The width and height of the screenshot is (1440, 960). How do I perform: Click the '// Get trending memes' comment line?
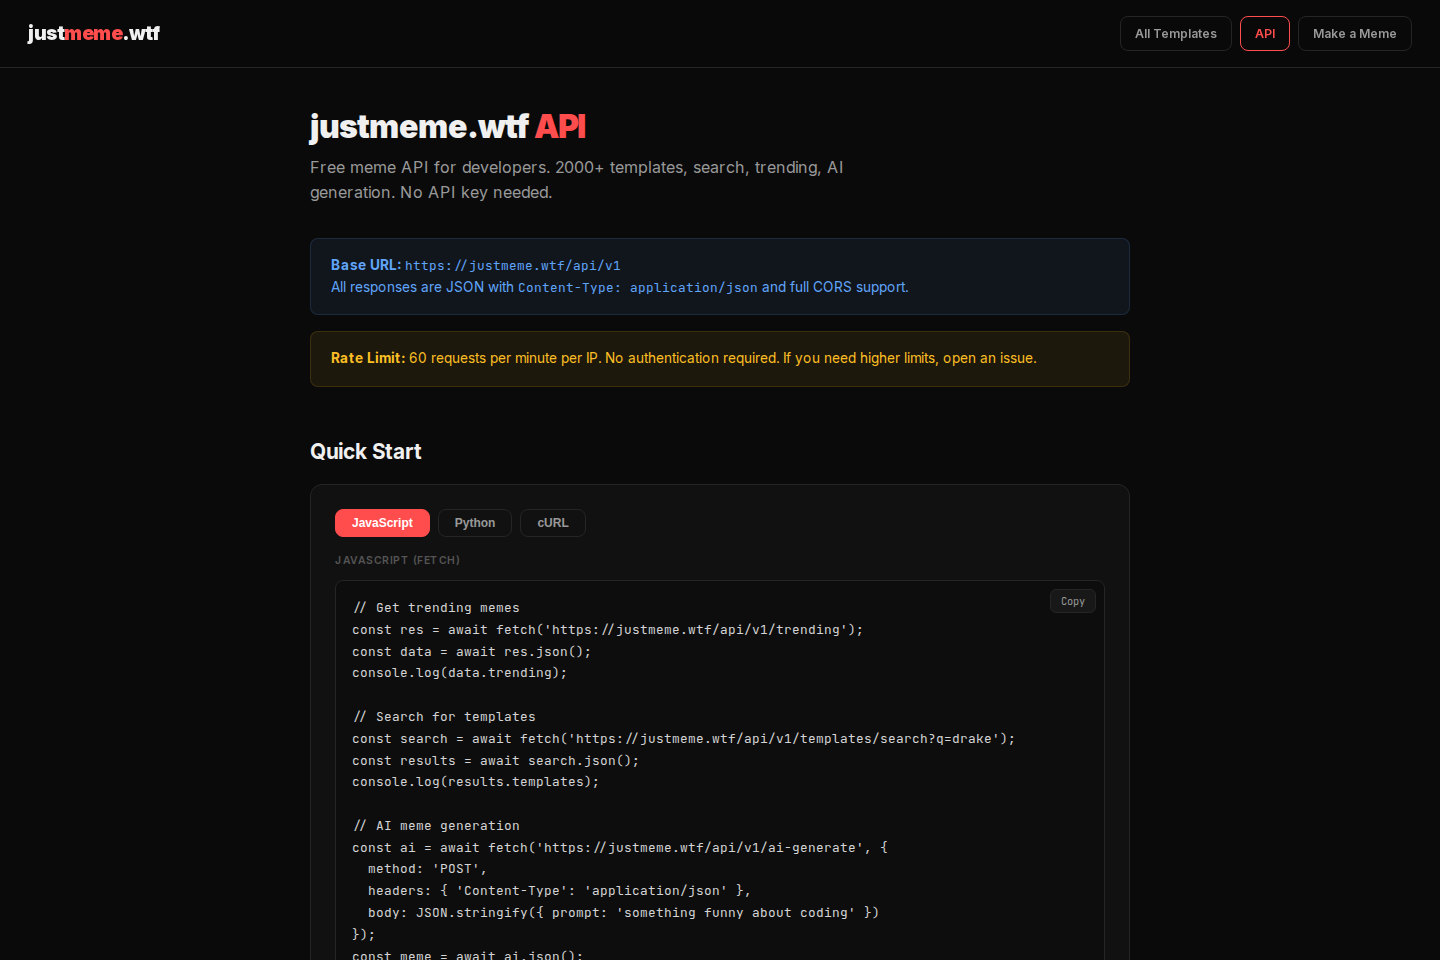tap(436, 608)
